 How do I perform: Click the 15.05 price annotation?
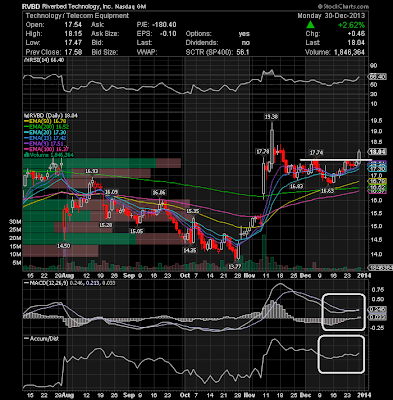coord(137,231)
